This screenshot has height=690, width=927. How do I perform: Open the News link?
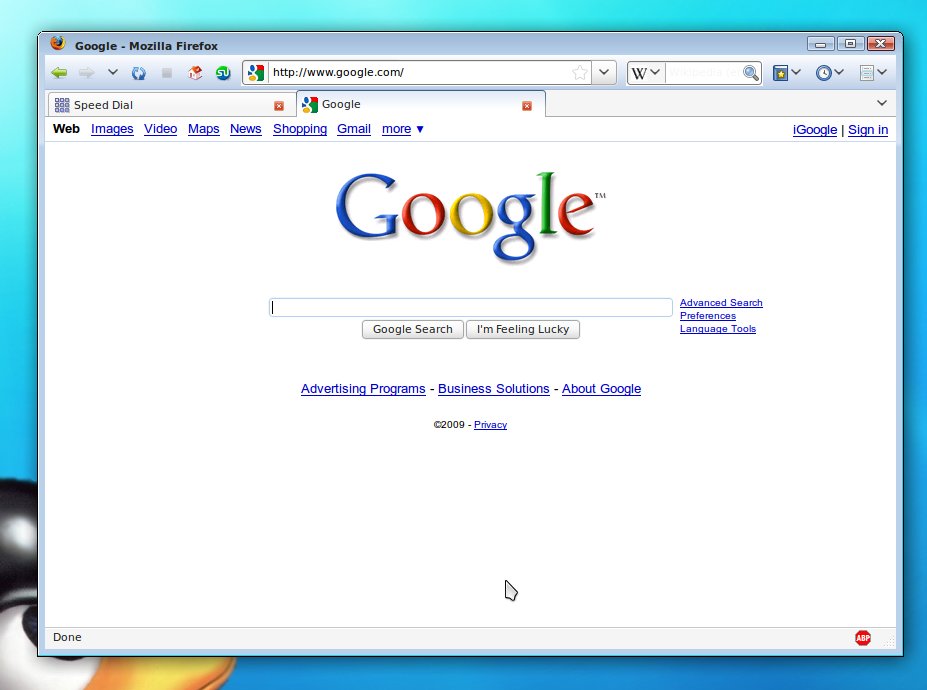(x=245, y=129)
